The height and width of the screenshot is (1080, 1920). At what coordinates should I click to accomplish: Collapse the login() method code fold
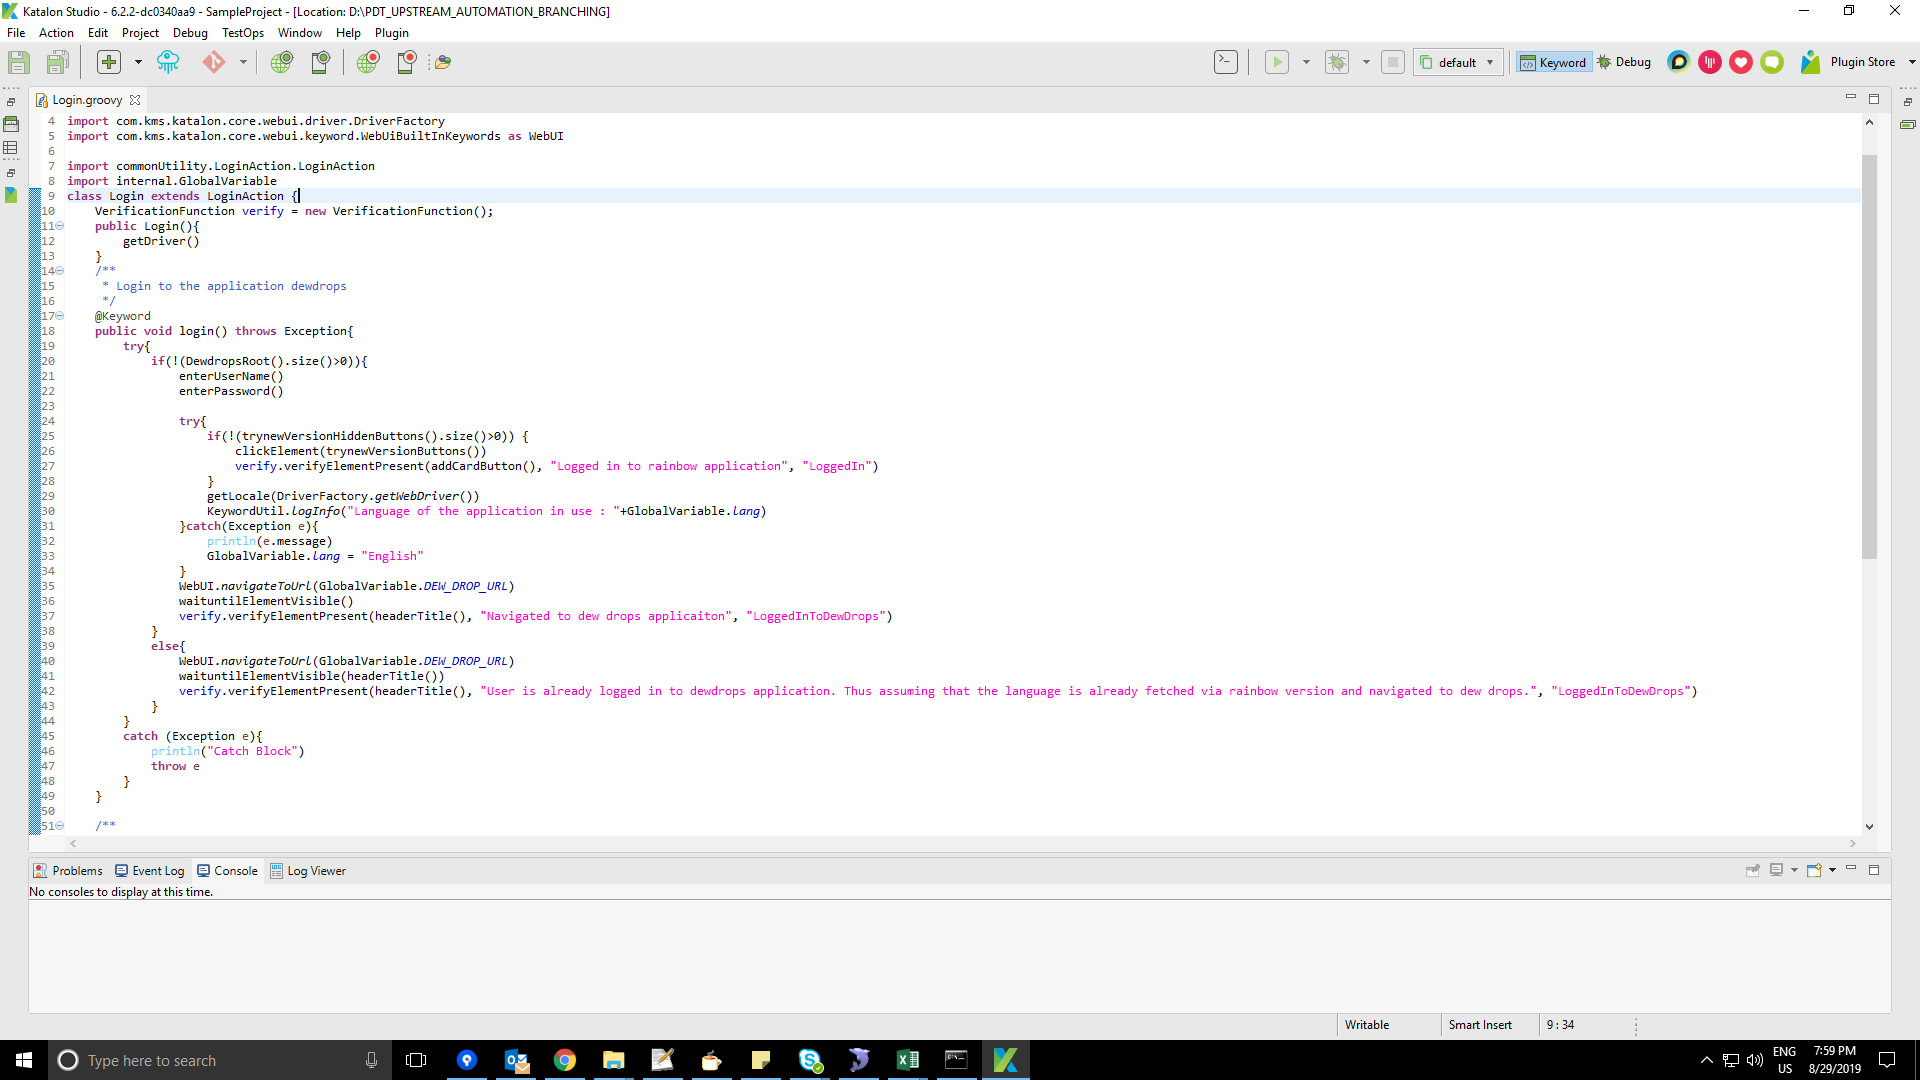(x=59, y=316)
